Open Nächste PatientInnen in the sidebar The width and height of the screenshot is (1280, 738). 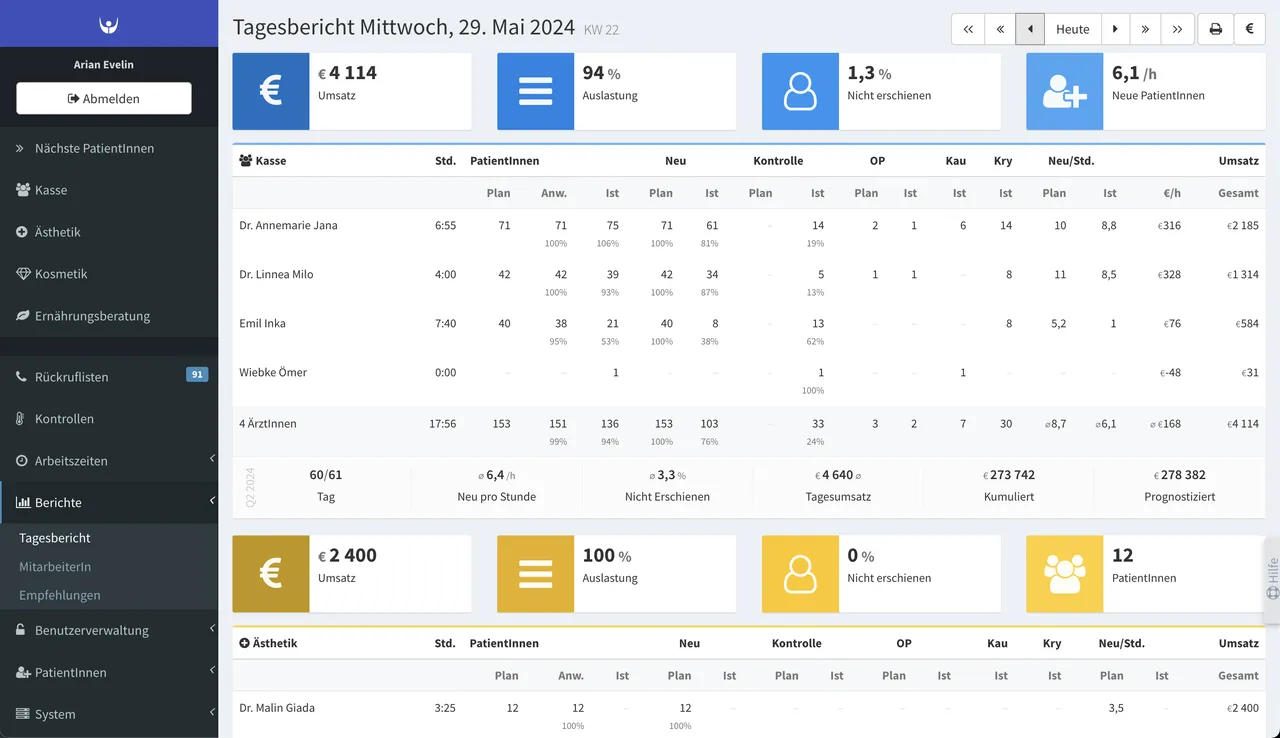(109, 148)
